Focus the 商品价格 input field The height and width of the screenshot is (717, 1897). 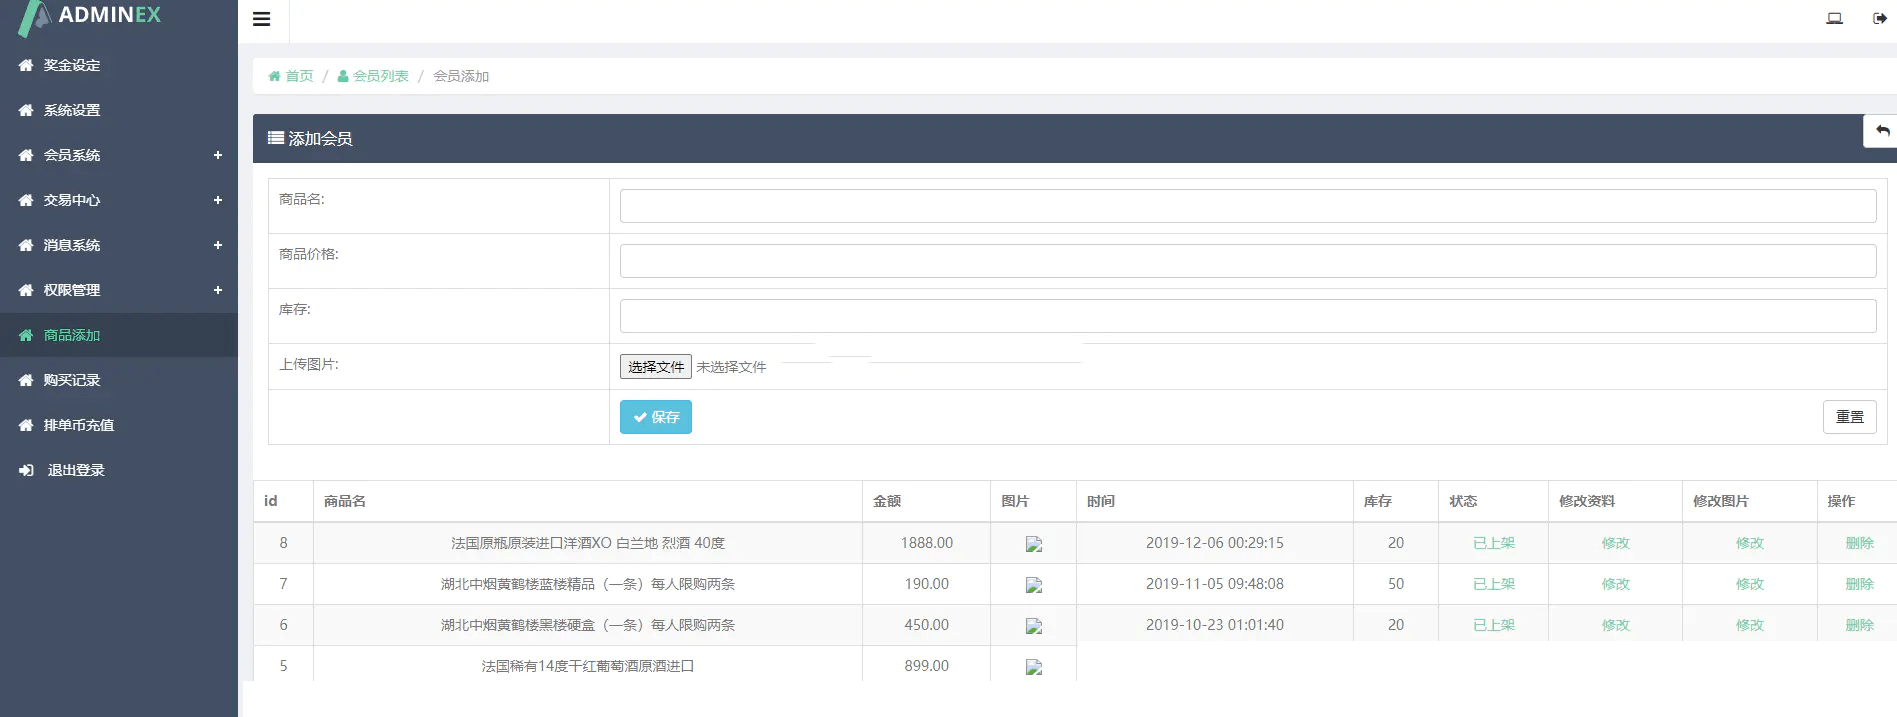(x=1248, y=261)
